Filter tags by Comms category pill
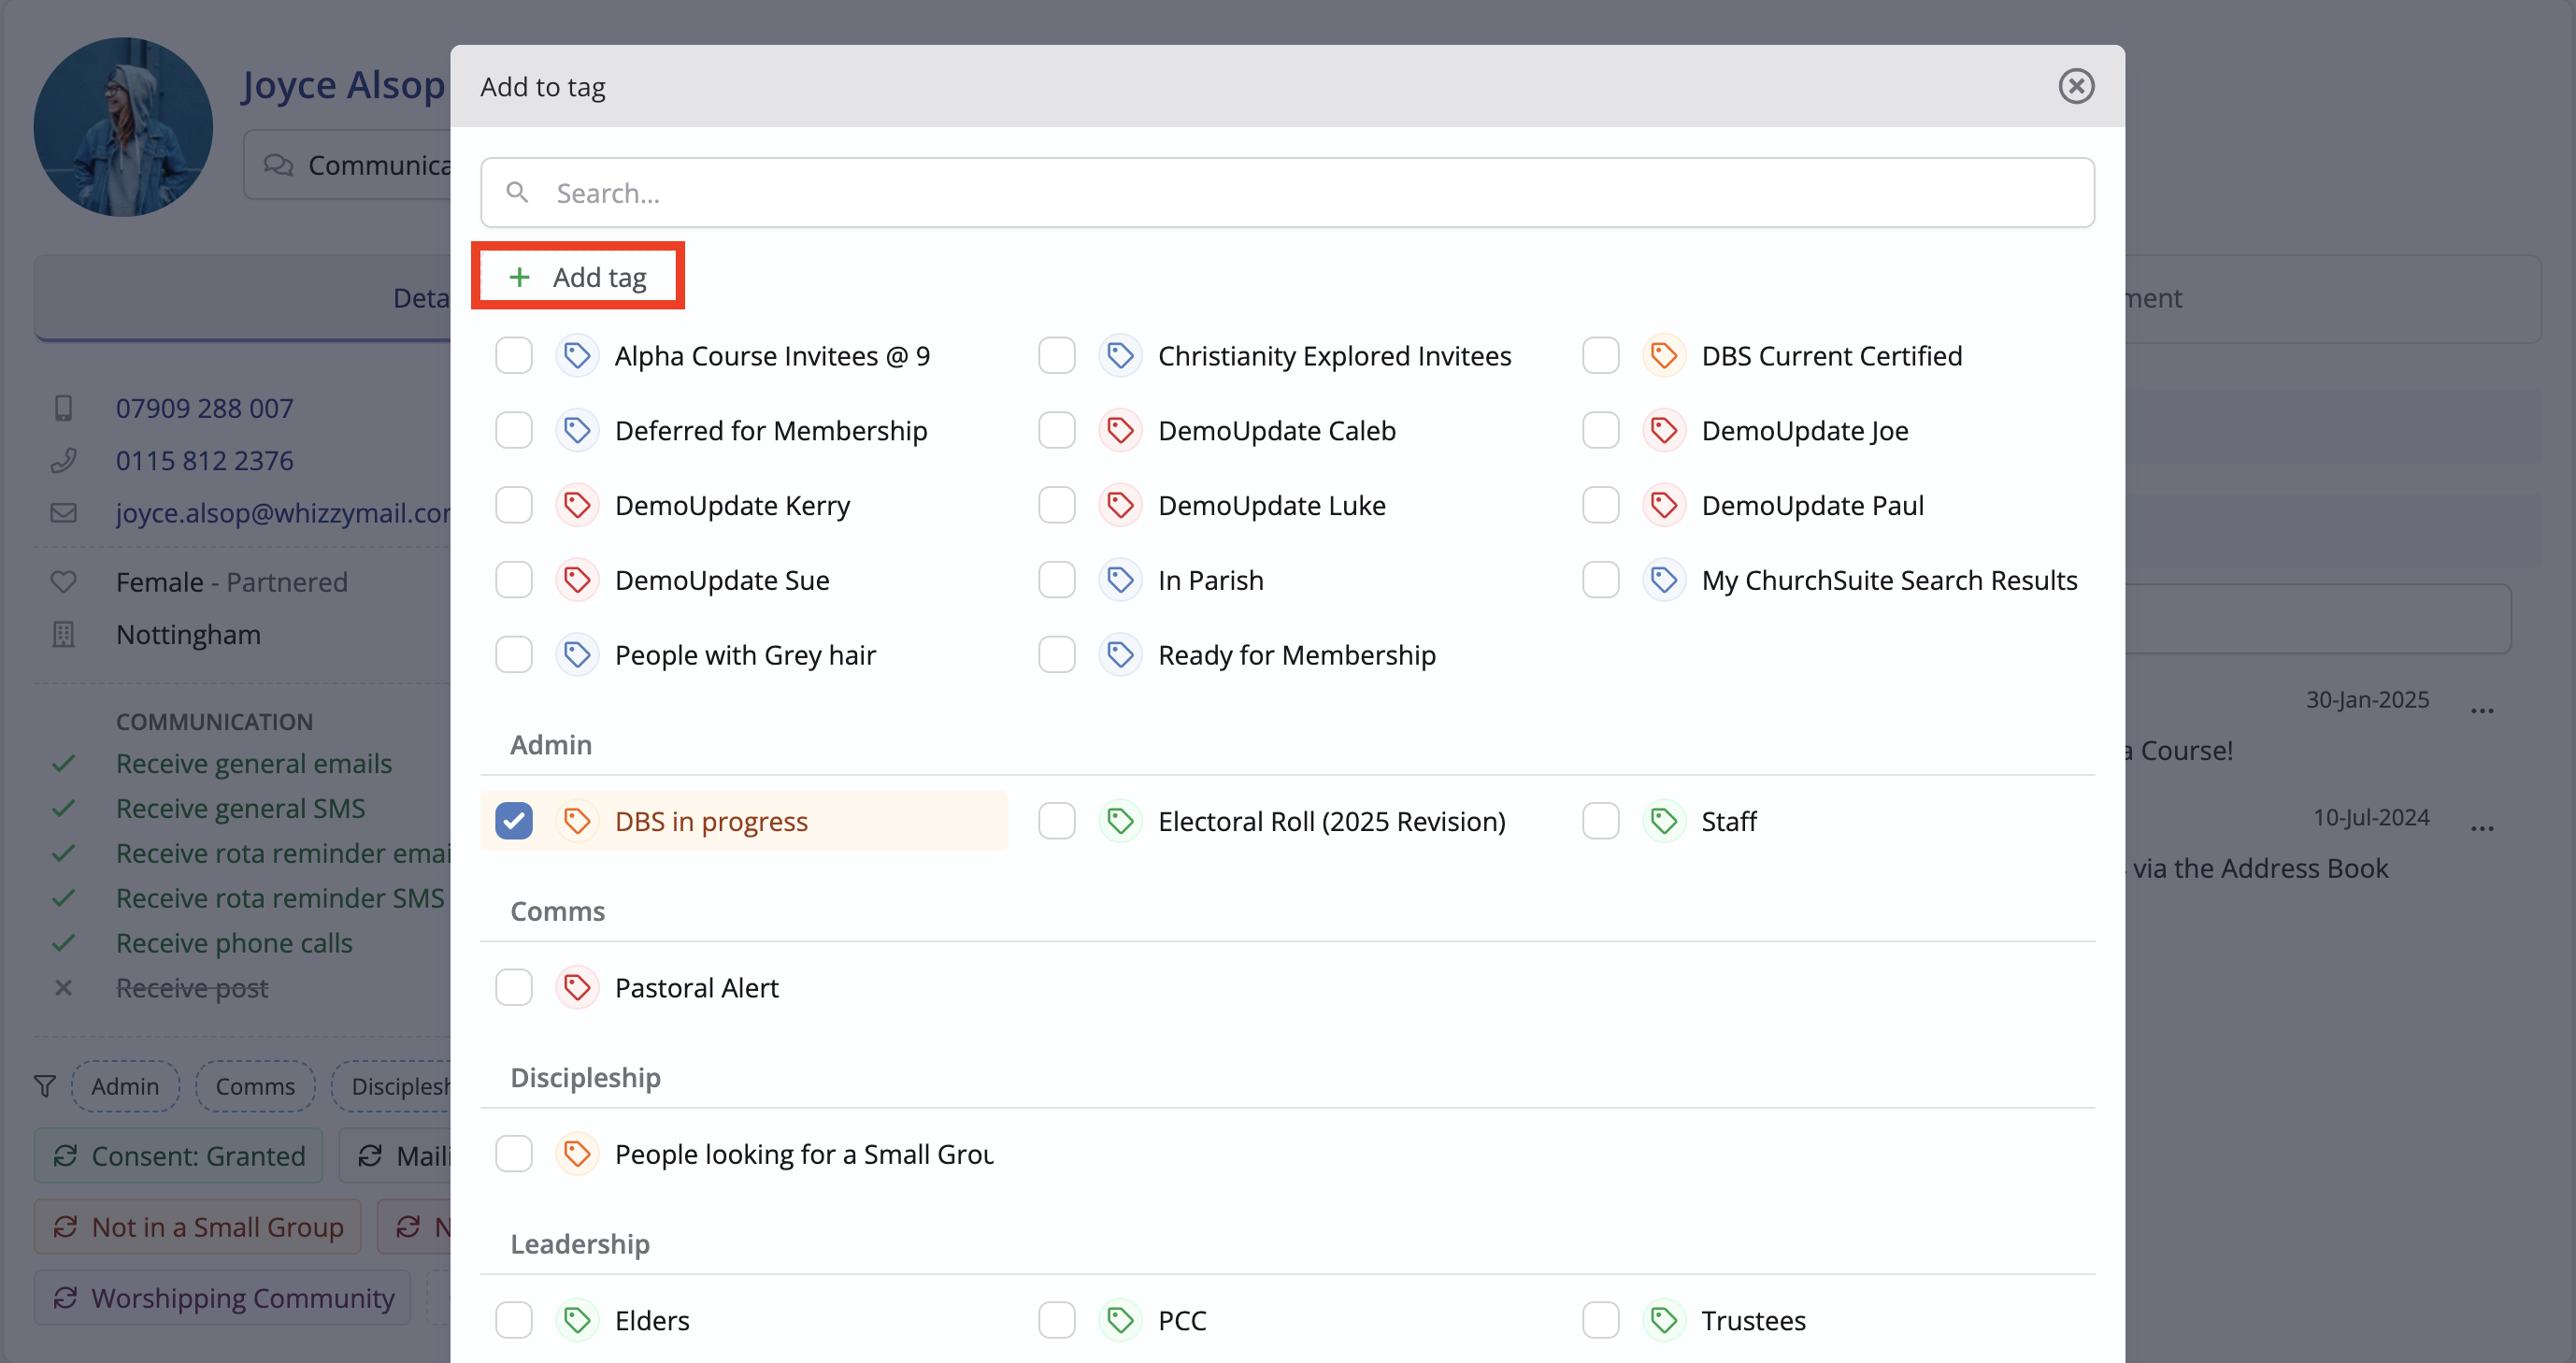 tap(255, 1086)
